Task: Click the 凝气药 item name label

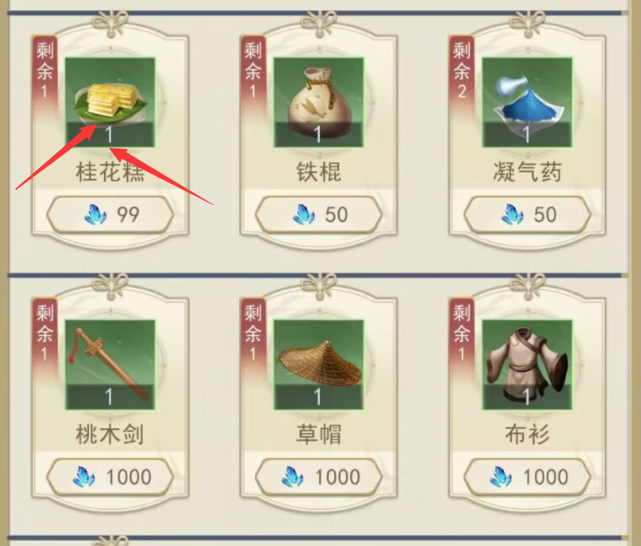Action: tap(527, 172)
